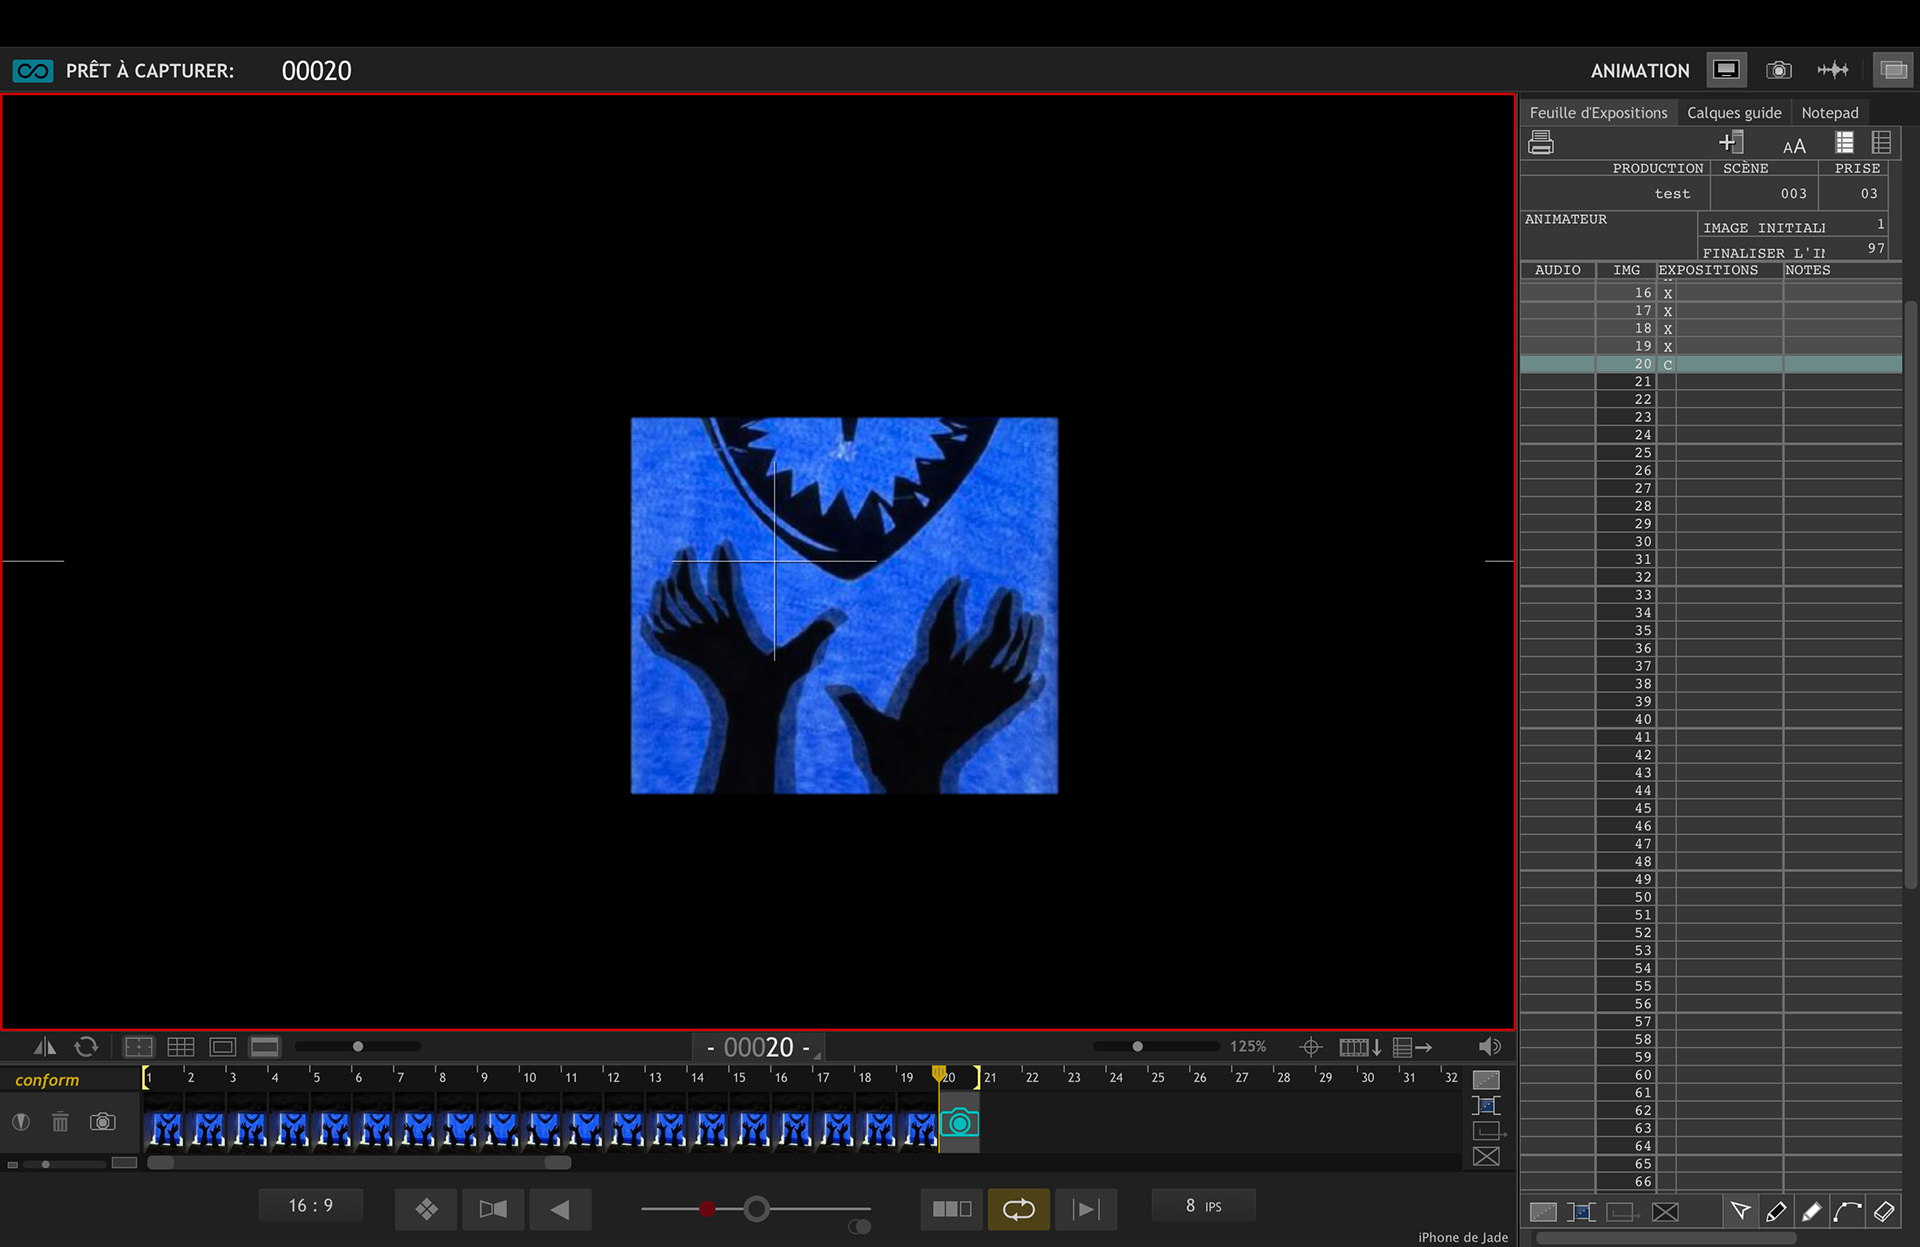Select the pencil drawing tool

pyautogui.click(x=1776, y=1212)
